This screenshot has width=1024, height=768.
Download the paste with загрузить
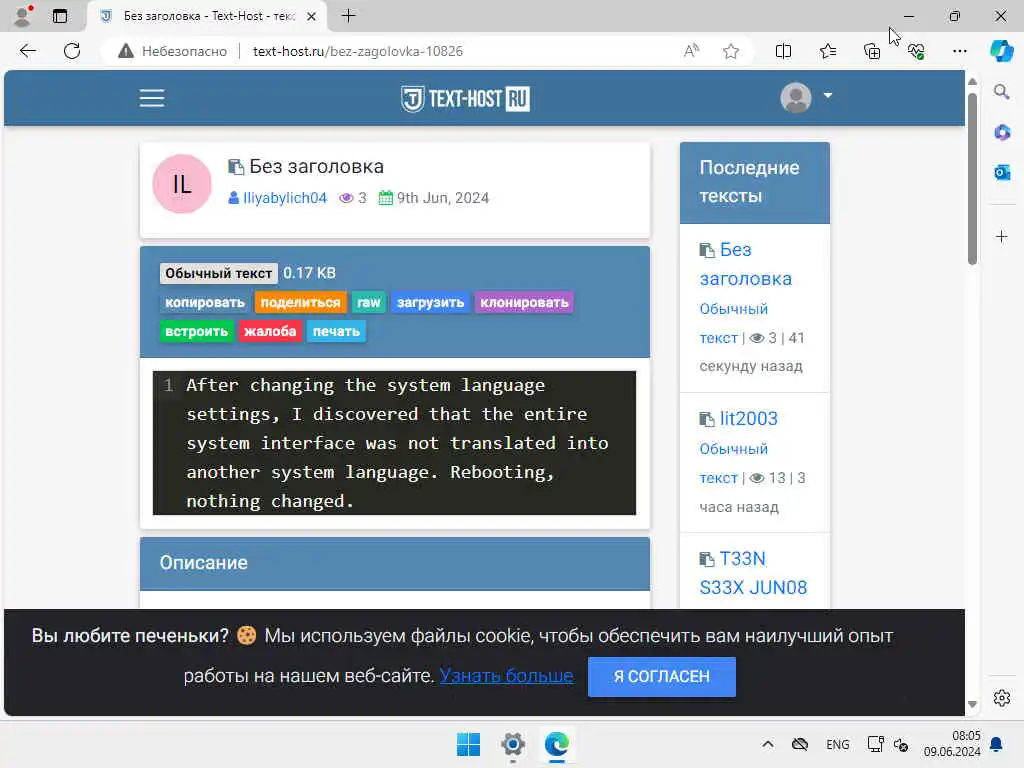[430, 302]
